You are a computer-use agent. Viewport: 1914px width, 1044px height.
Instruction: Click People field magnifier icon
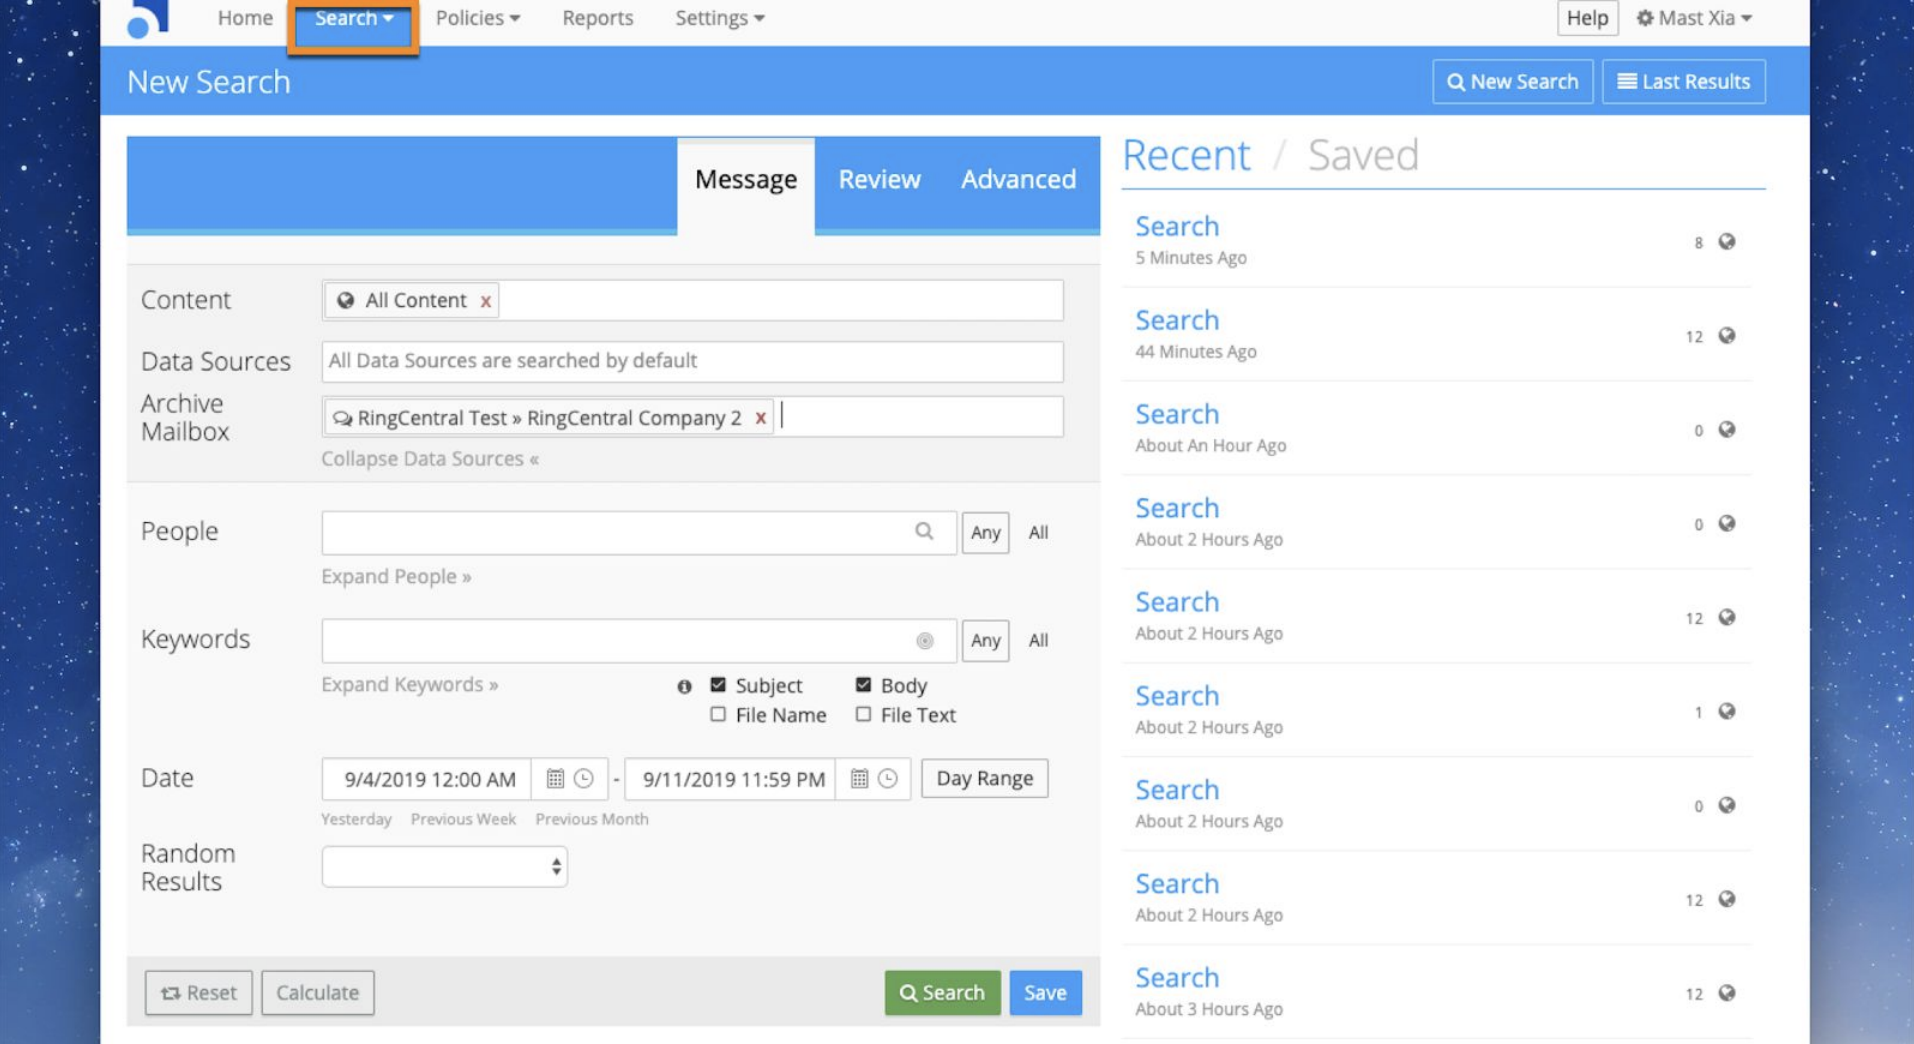click(x=924, y=532)
